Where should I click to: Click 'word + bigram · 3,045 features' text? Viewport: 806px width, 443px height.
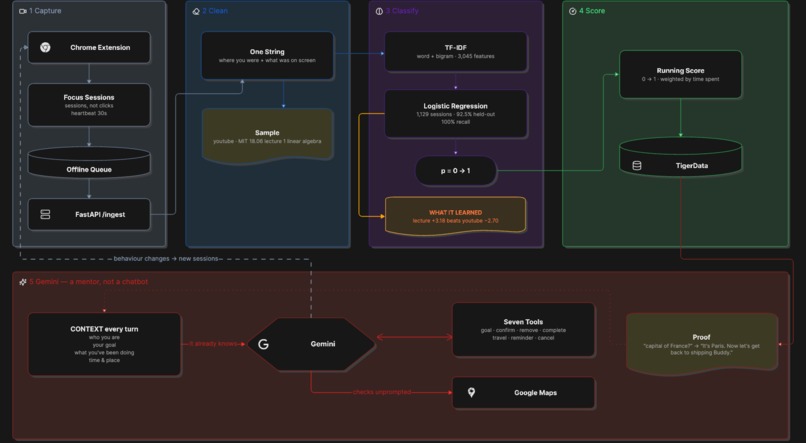point(455,56)
